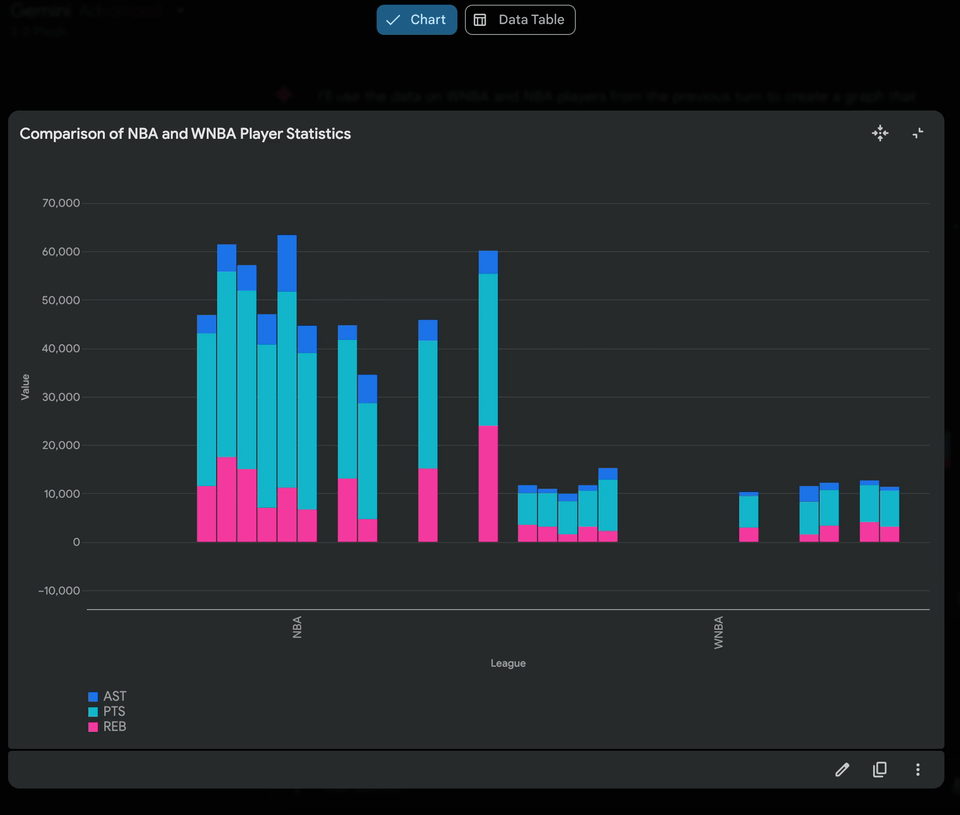This screenshot has width=960, height=815.
Task: Click the checkmark icon in Chart tab
Action: tap(393, 20)
